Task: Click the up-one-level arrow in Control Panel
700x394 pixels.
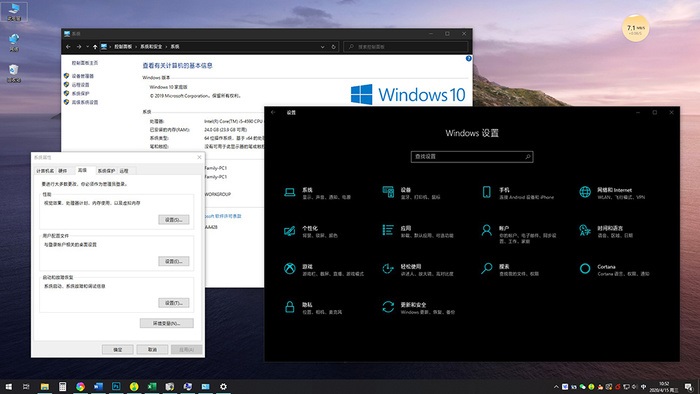Action: [95, 47]
